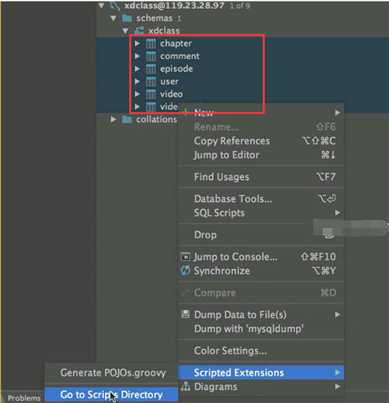This screenshot has width=389, height=403.
Task: Choose Go to Scripts Directory
Action: coord(111,395)
